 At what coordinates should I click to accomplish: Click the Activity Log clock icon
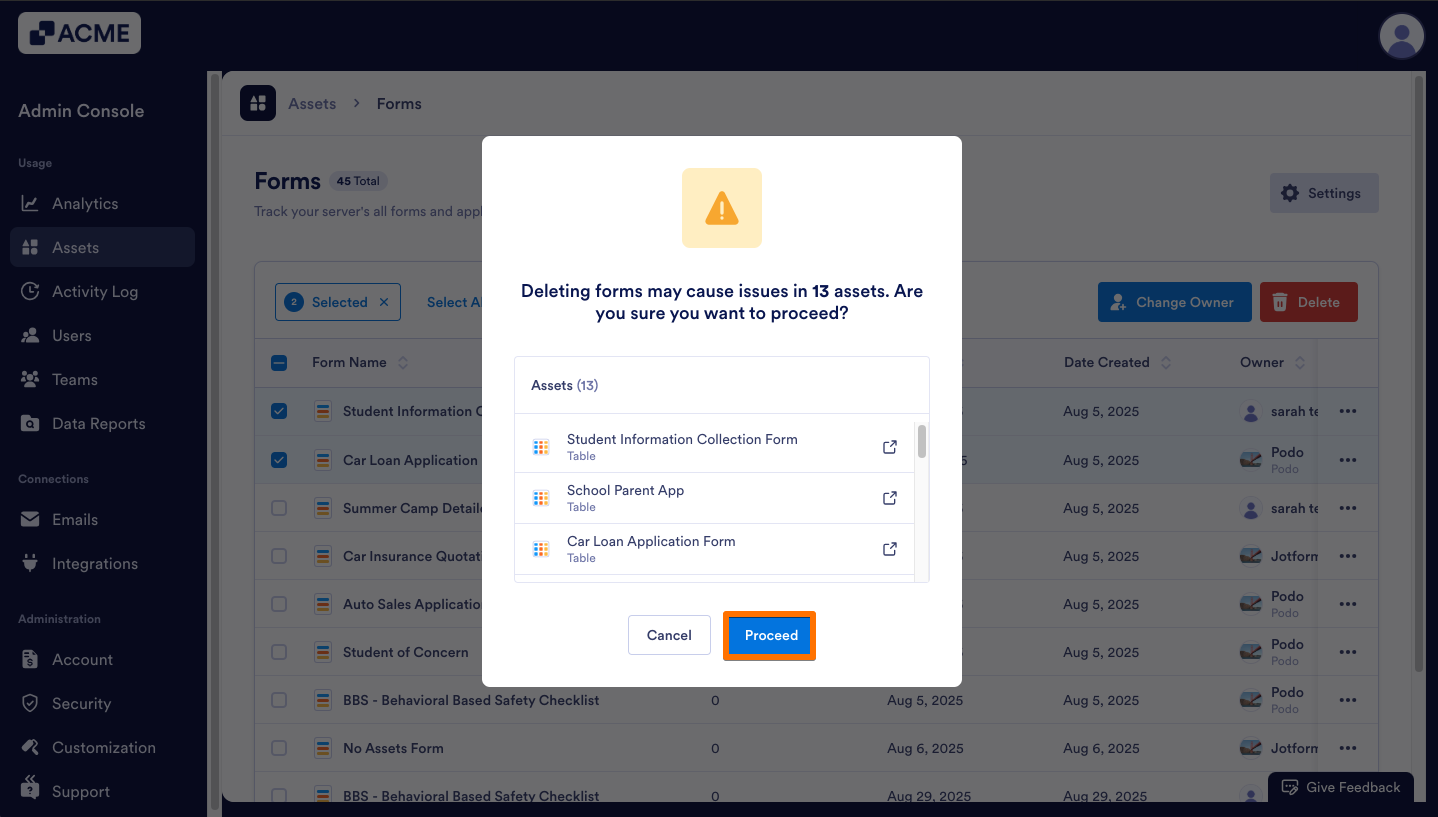click(x=29, y=291)
